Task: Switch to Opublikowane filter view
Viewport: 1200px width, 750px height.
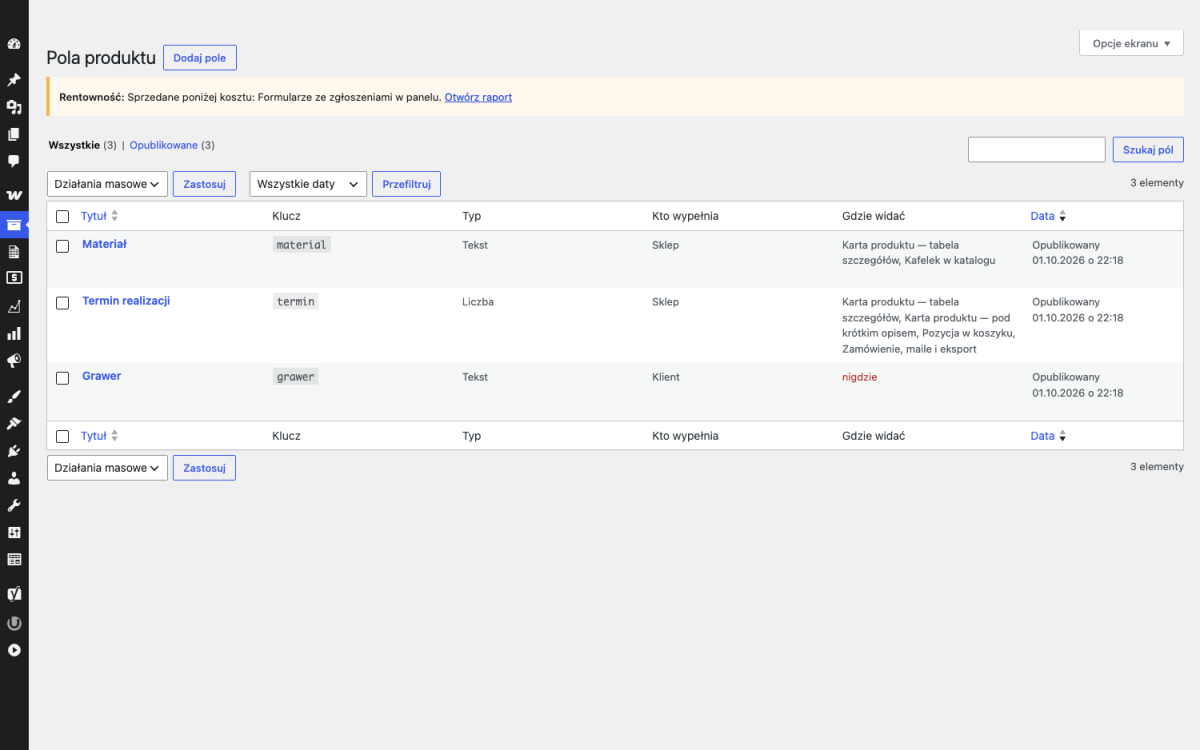Action: (164, 145)
